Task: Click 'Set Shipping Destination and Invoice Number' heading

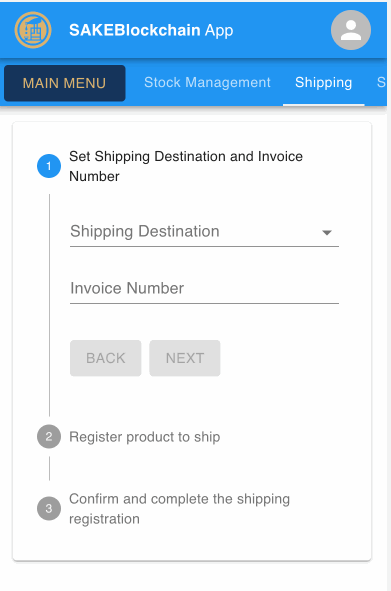Action: [186, 166]
